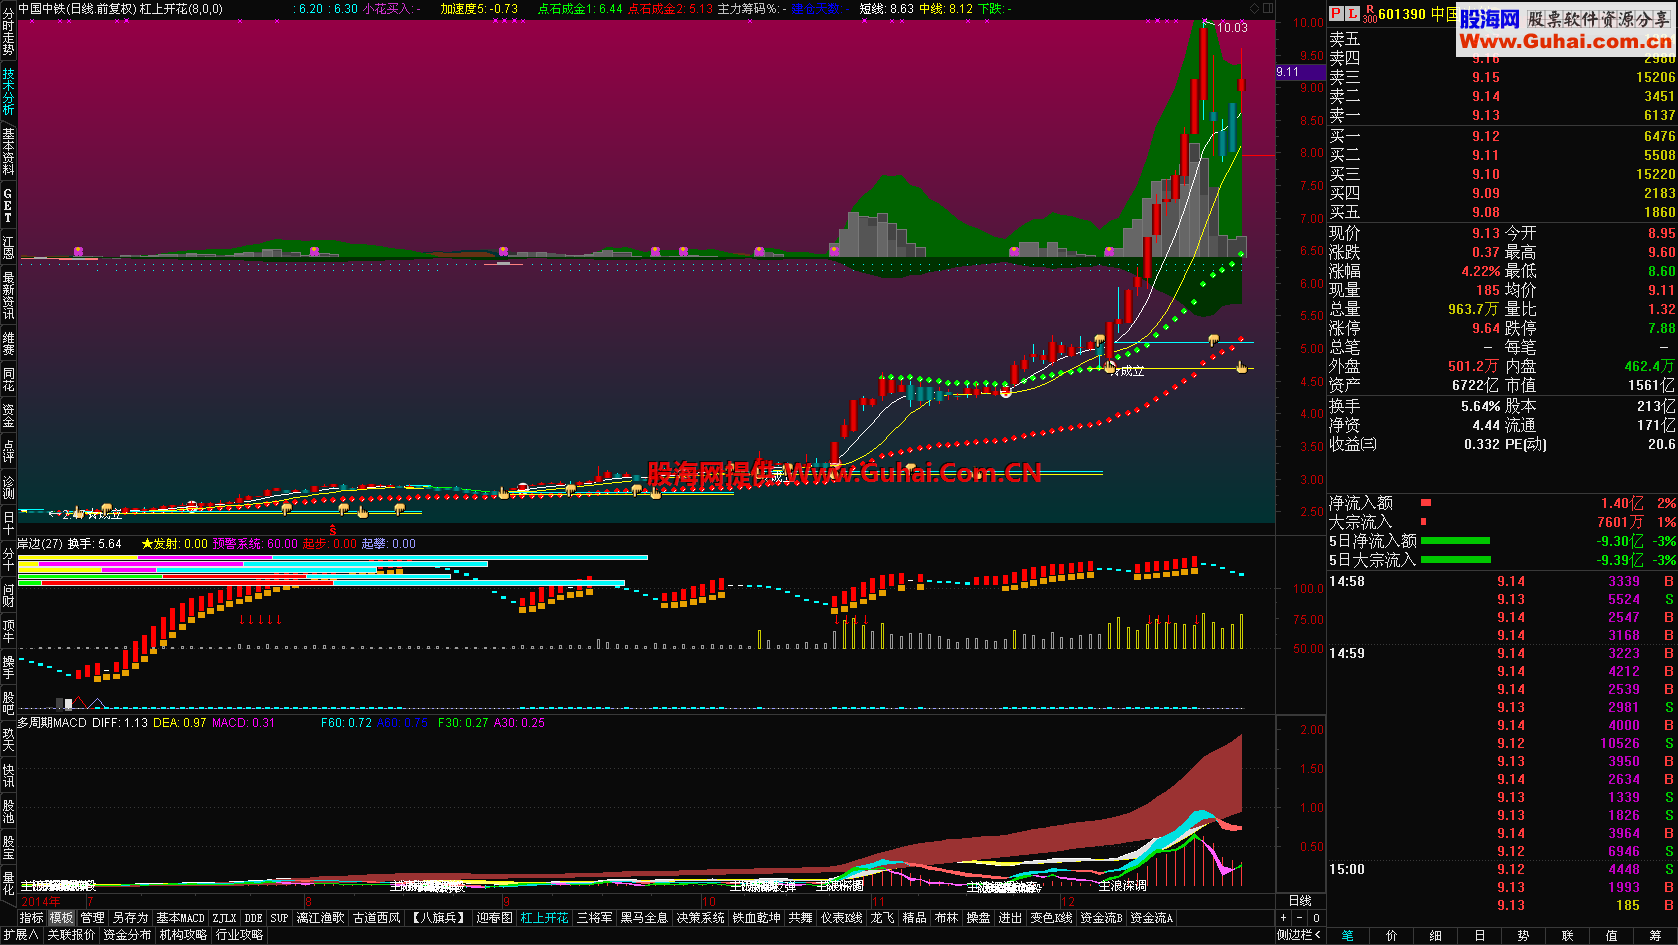Click the L icon beside stock code

[1352, 13]
